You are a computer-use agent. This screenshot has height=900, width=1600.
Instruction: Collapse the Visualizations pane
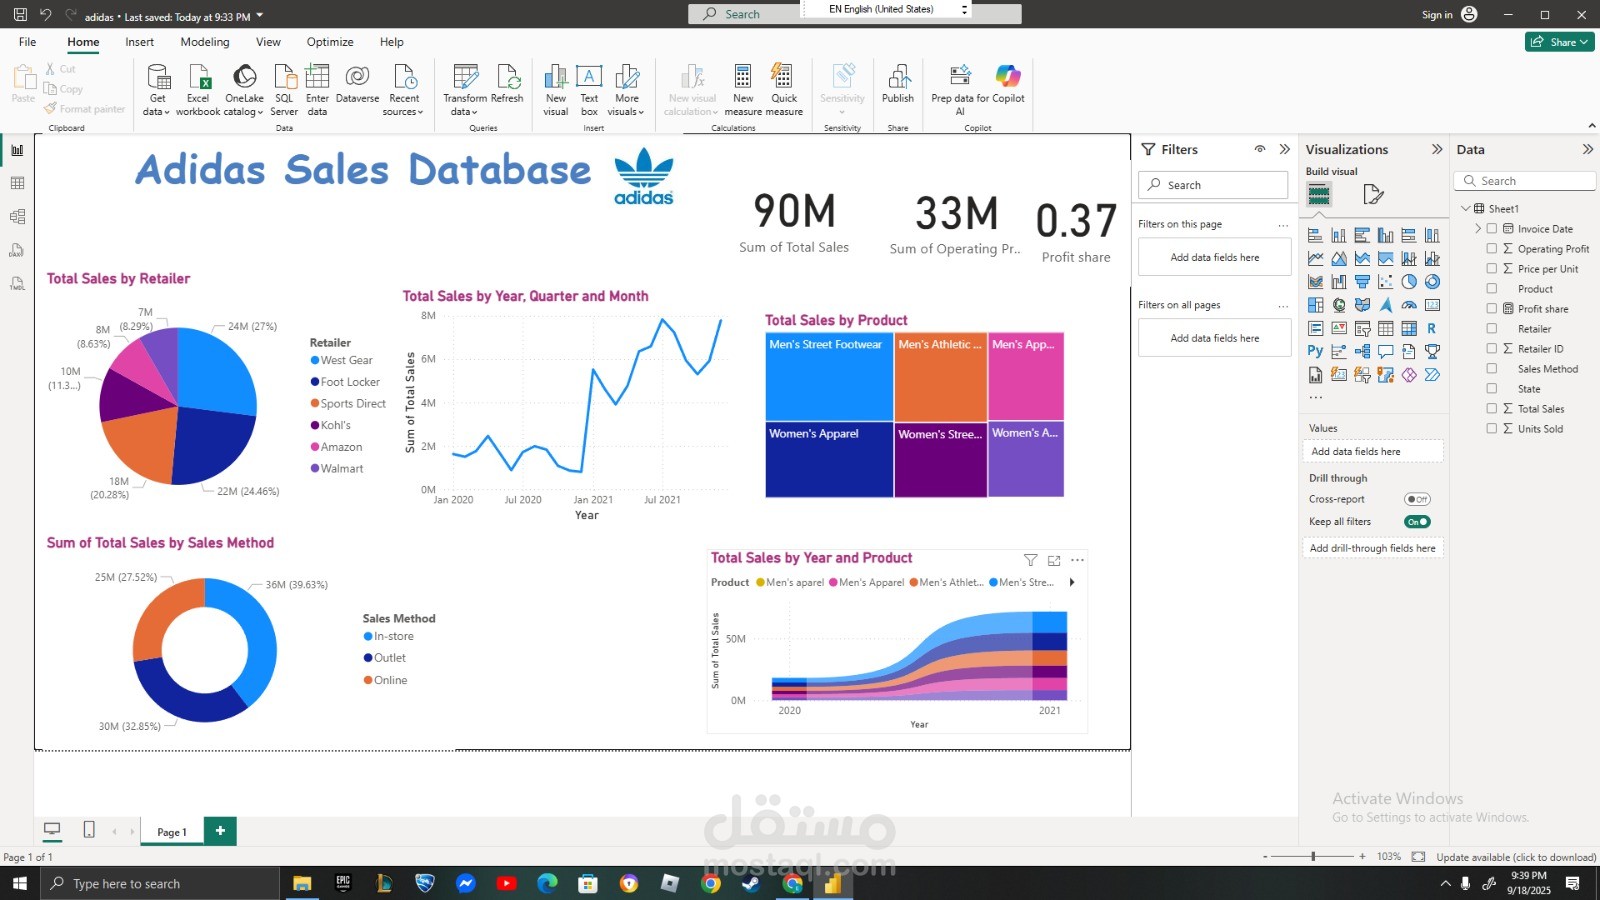click(x=1437, y=149)
